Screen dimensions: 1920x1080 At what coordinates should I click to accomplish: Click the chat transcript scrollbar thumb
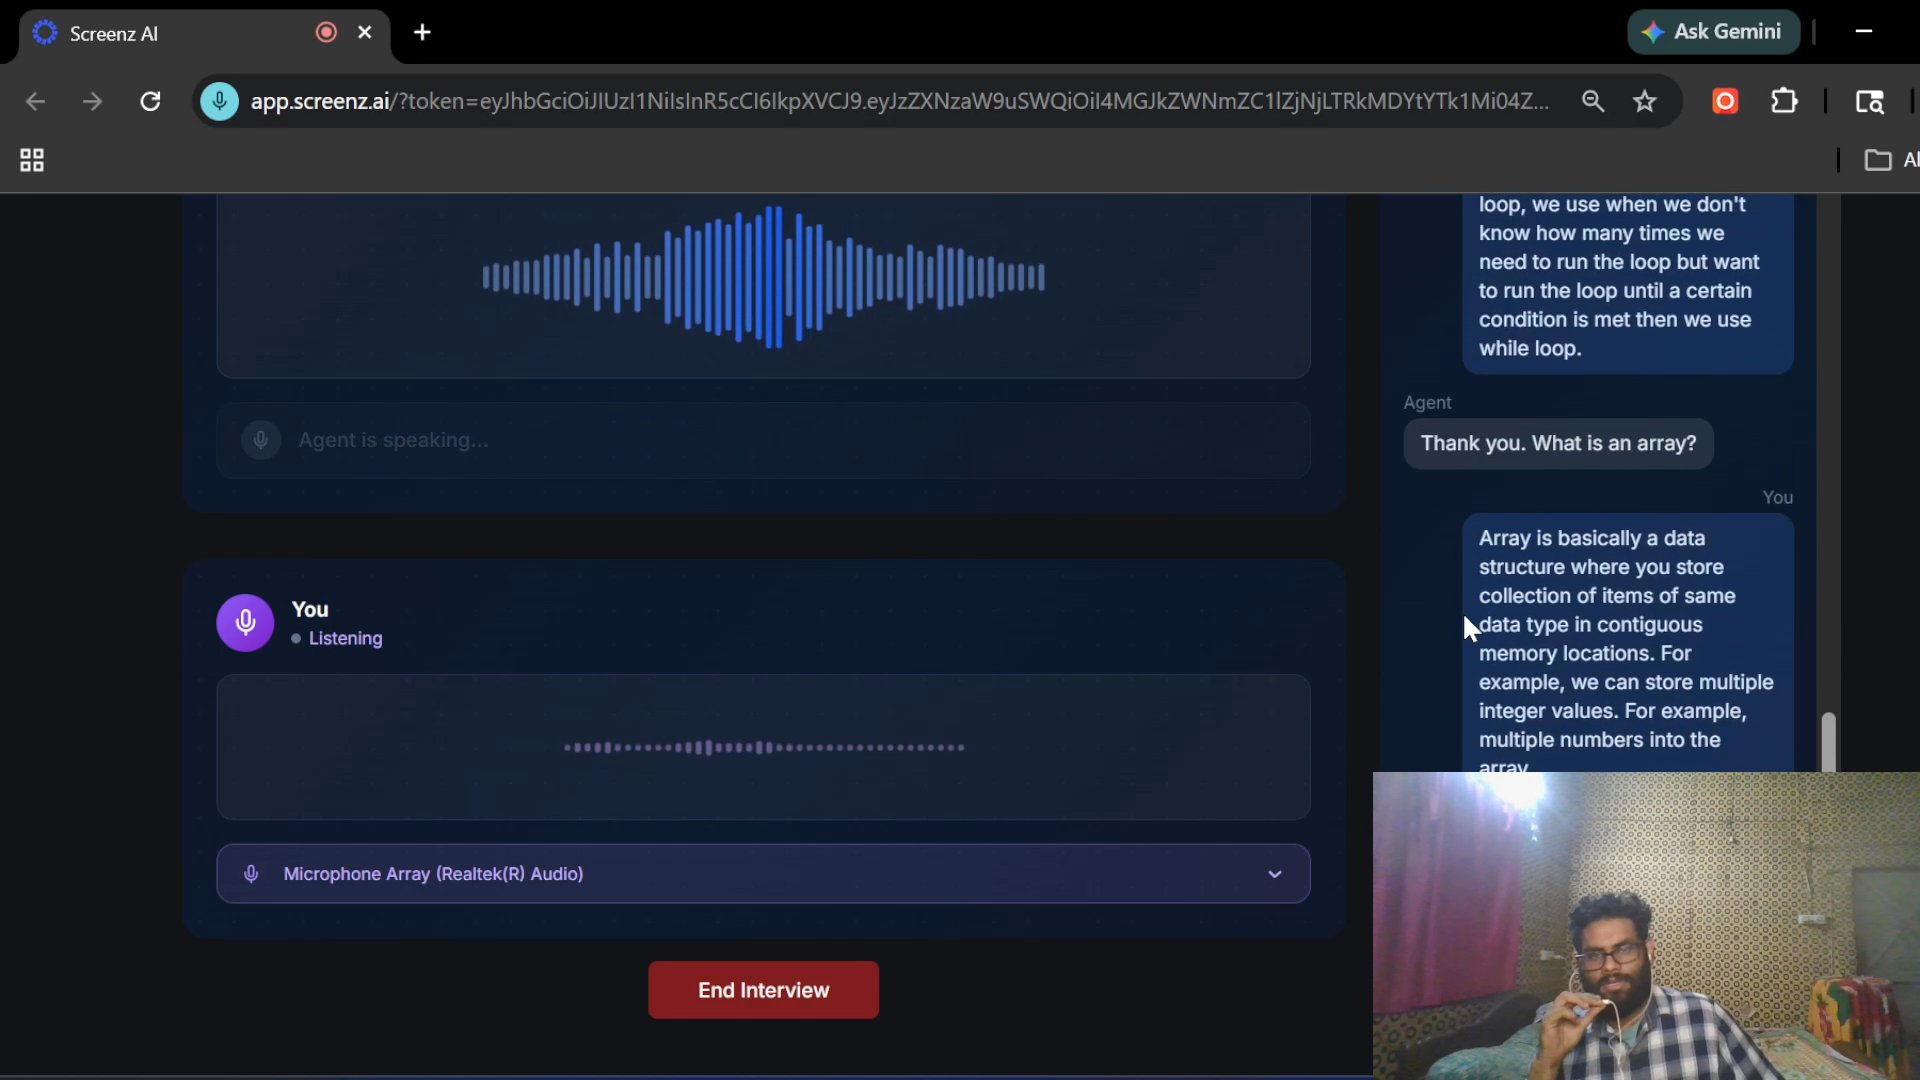1828,740
